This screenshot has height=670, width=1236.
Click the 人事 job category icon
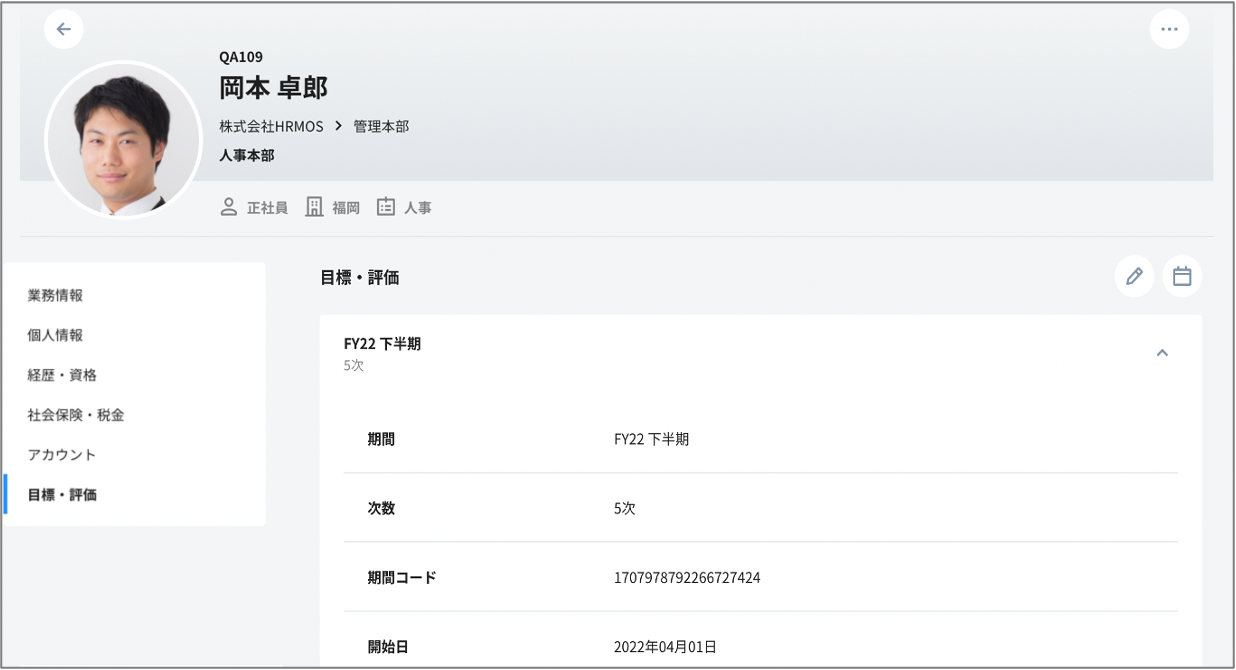click(x=386, y=208)
